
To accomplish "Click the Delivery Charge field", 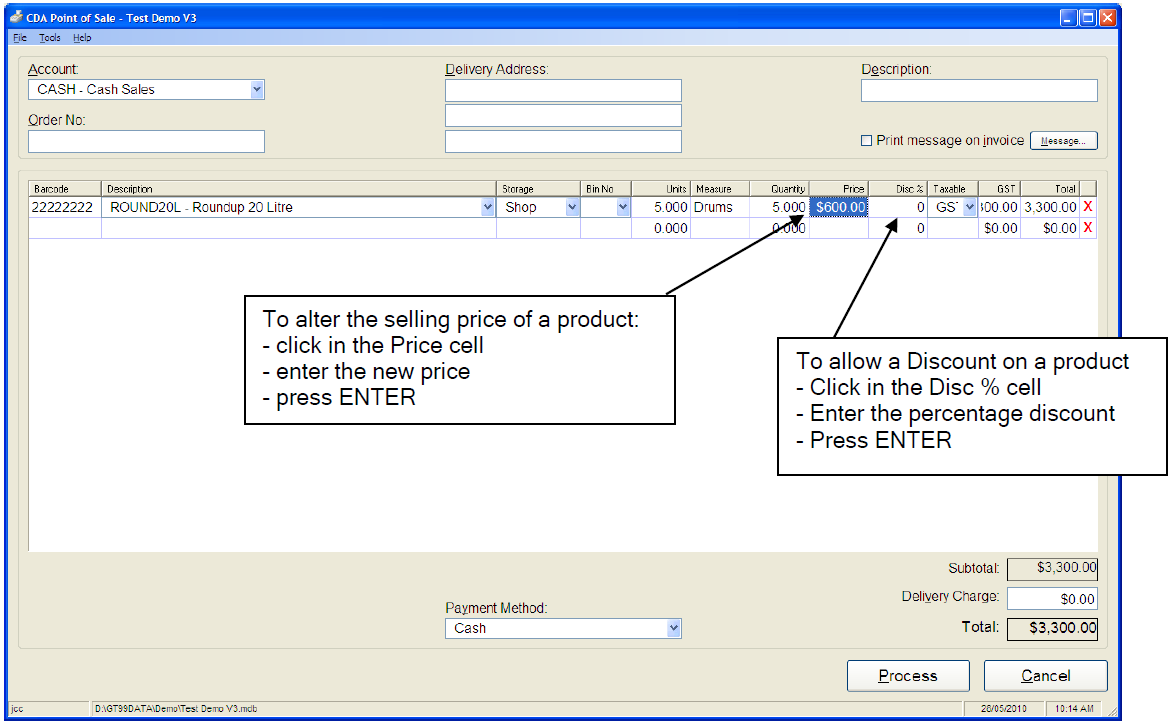I will pos(1051,598).
